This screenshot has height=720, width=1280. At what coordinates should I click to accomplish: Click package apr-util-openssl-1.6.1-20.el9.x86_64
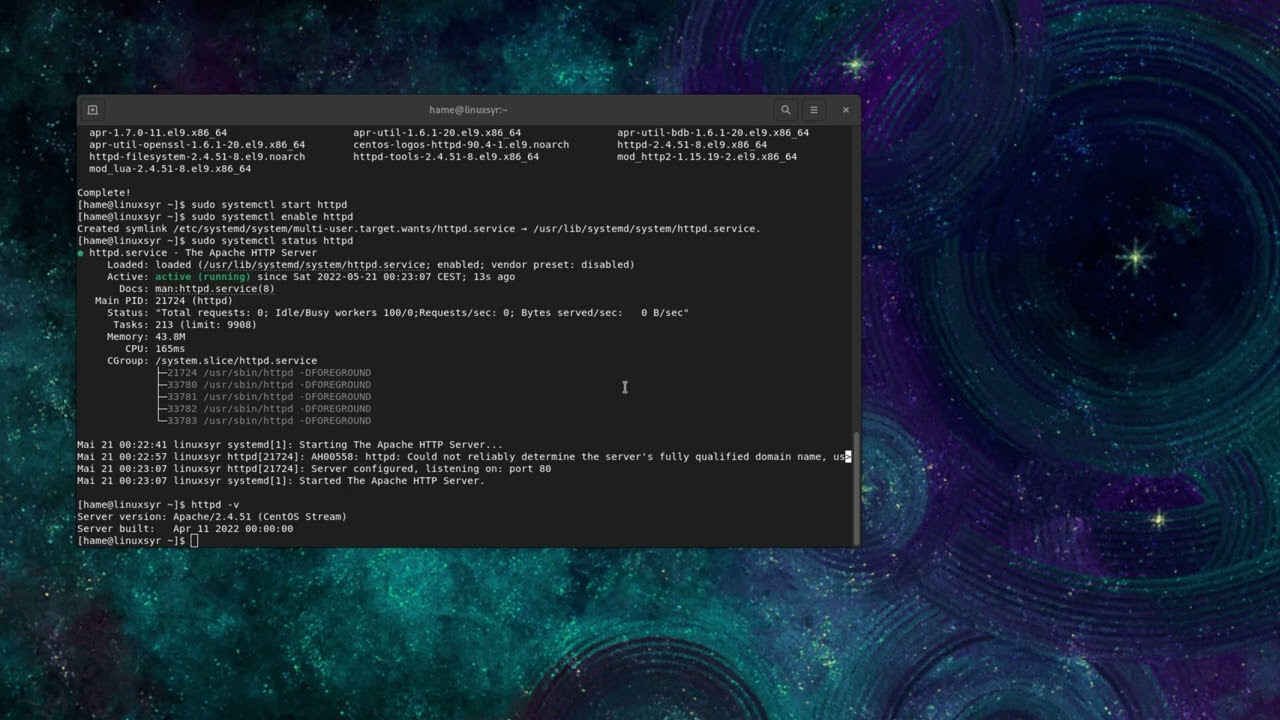[x=197, y=145]
